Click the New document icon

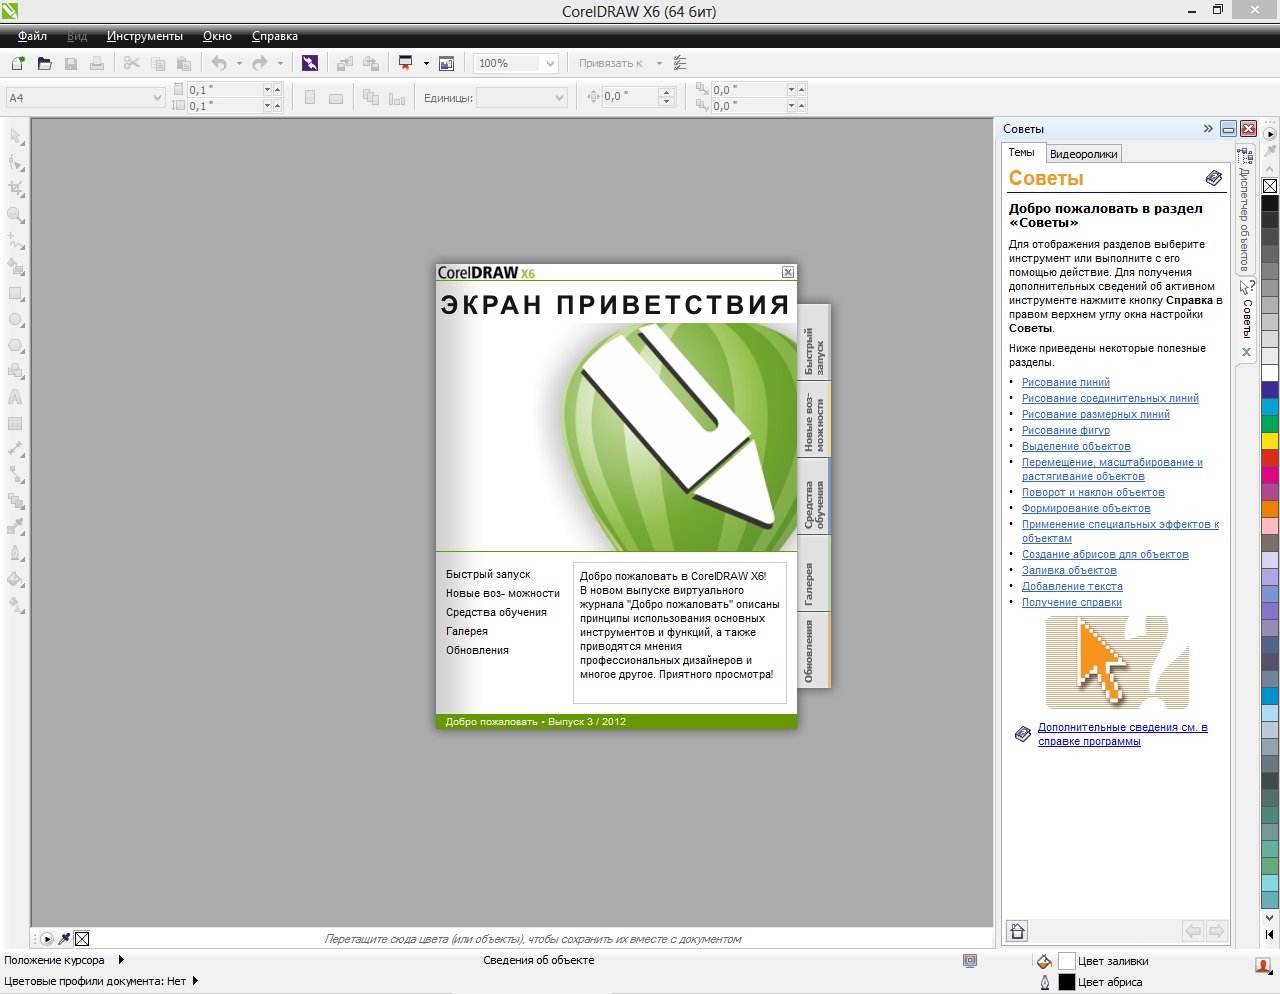coord(17,63)
